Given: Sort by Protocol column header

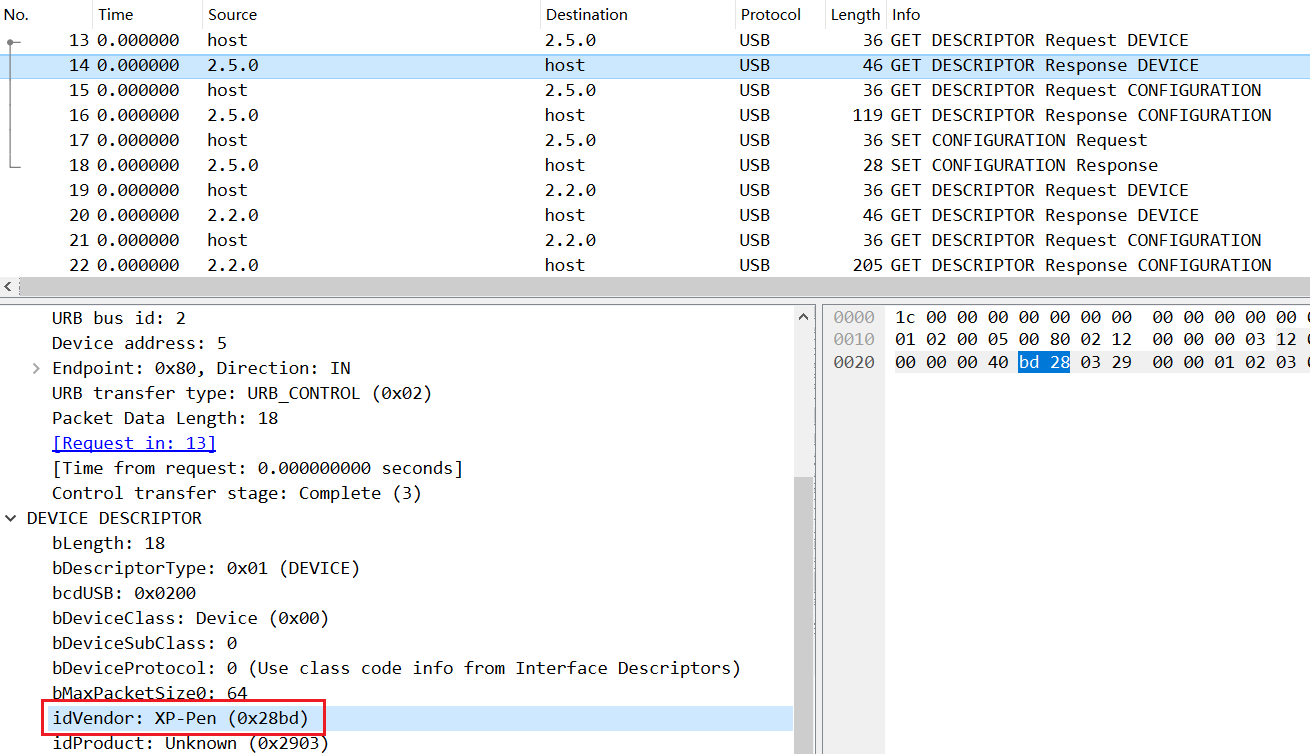Looking at the screenshot, I should coord(780,14).
